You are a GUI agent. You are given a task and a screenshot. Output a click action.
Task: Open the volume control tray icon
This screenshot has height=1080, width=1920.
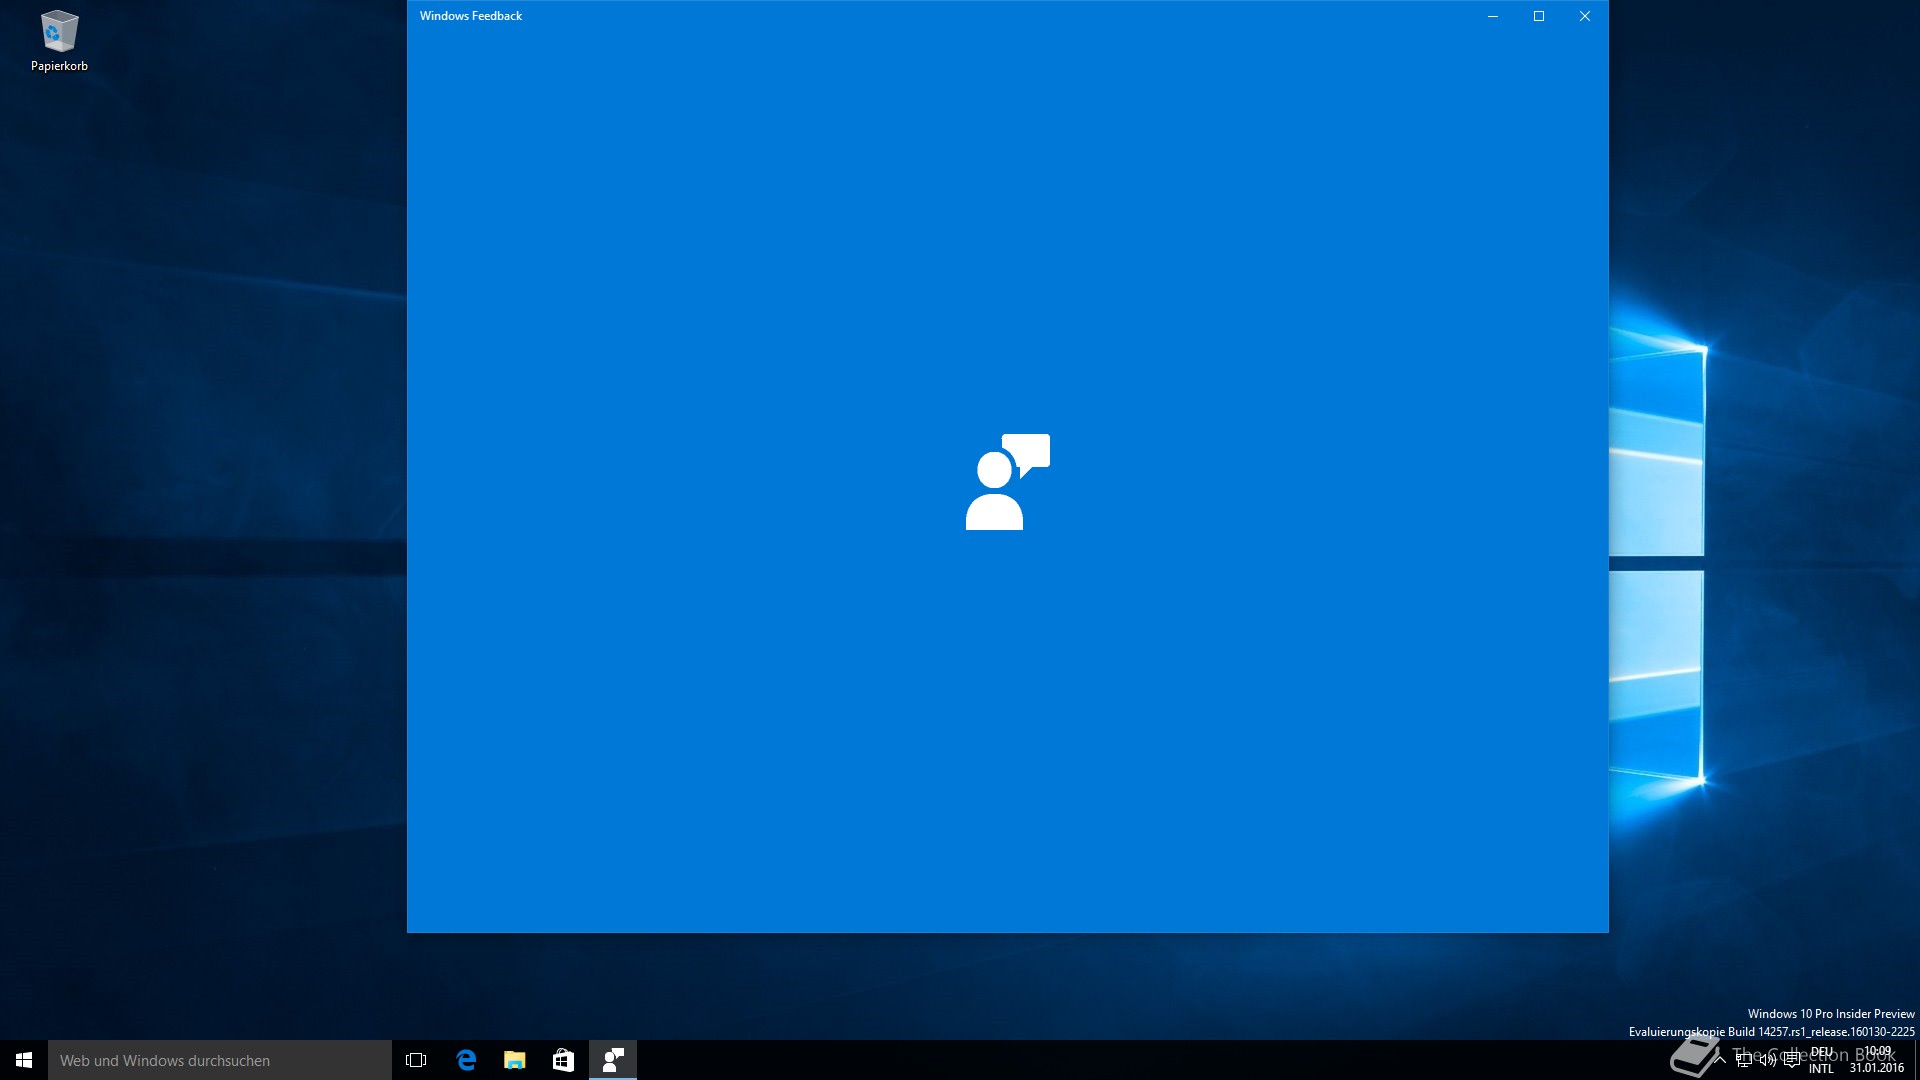(1768, 1060)
